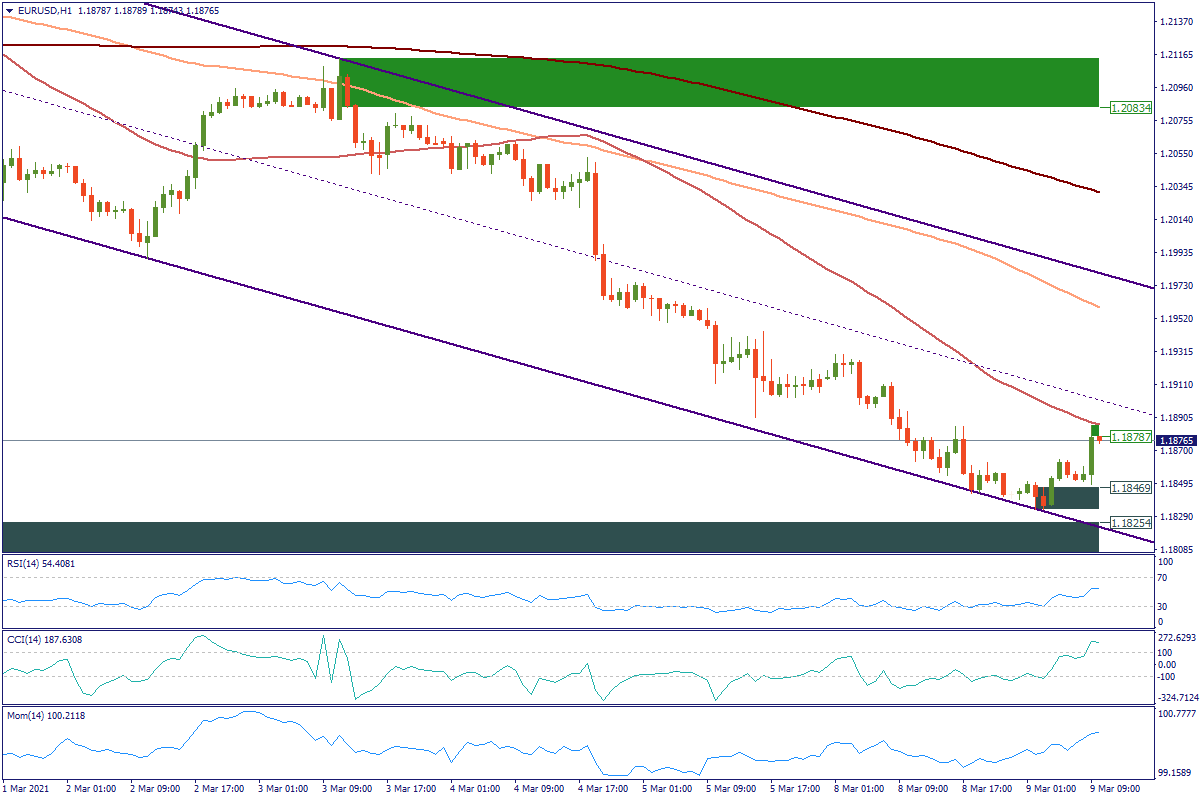
Task: Select the small dark rectangle near 1.18469
Action: click(1068, 497)
